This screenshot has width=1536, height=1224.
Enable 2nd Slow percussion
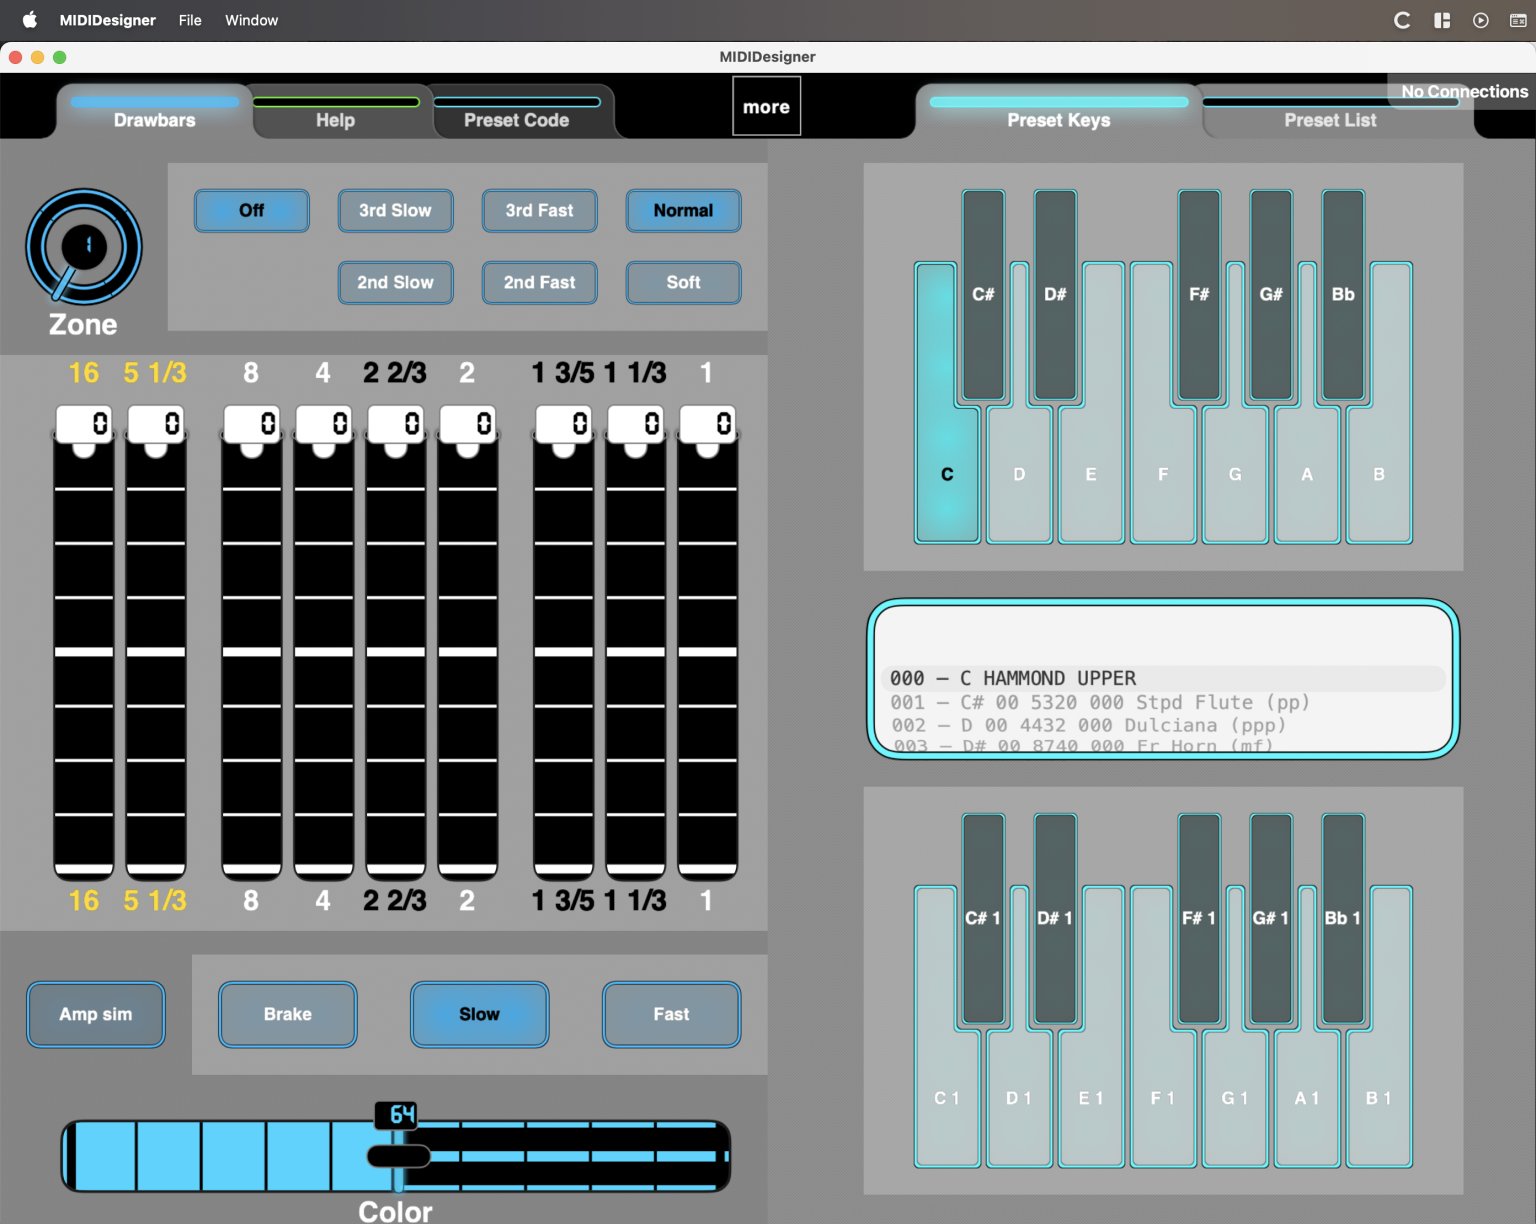(396, 283)
